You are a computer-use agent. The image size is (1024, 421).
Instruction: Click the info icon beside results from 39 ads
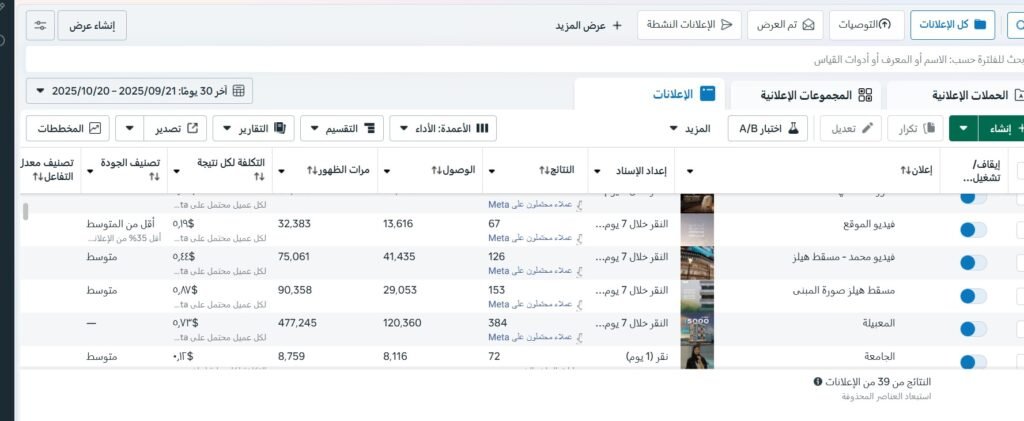818,382
